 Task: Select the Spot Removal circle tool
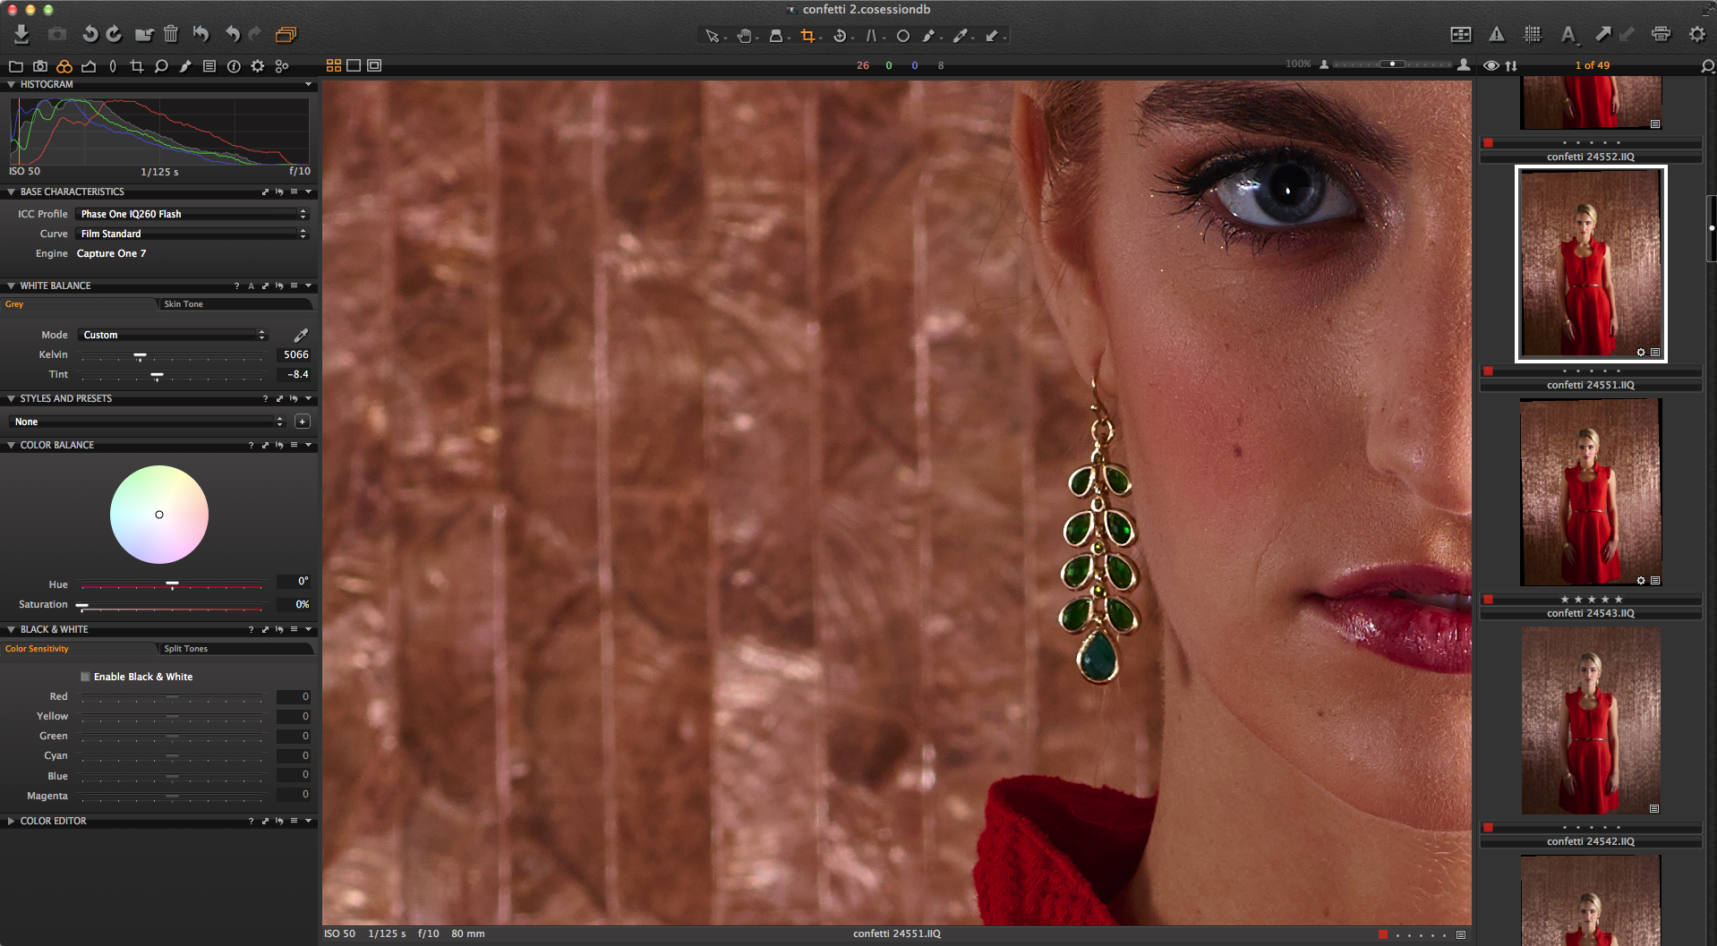902,35
